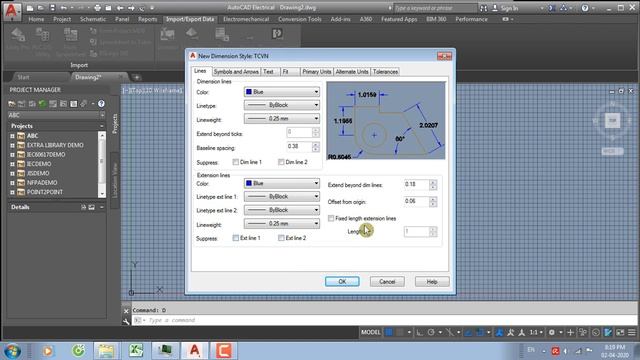
Task: Open Dimension lines Color dropdown
Action: tap(282, 92)
